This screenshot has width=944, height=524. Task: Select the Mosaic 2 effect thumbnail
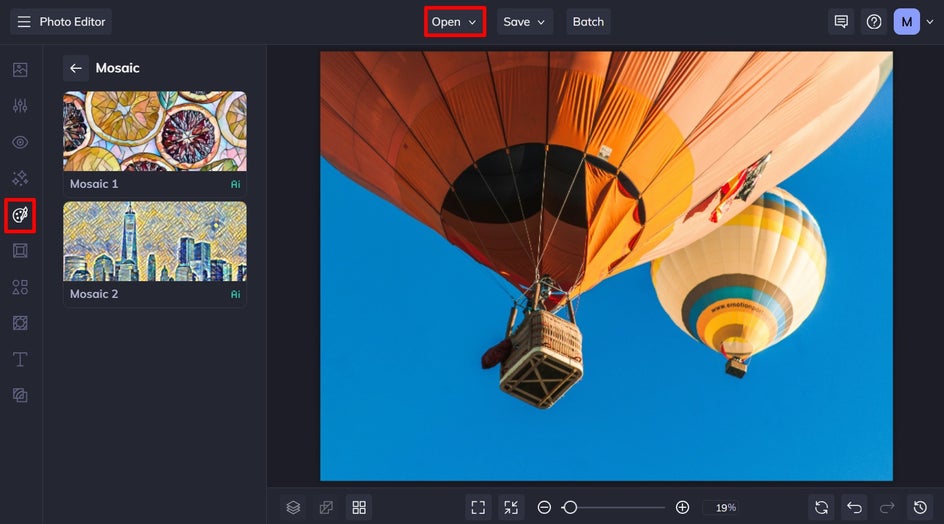(x=155, y=254)
